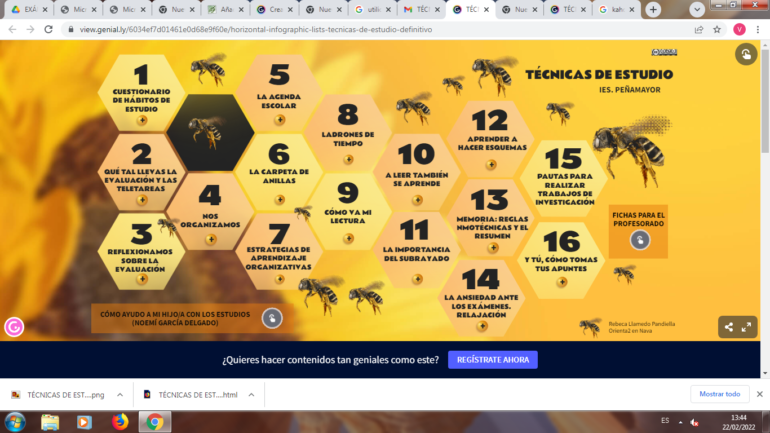Click hexagon 15 Pautas para realizar trabajos

click(x=564, y=179)
